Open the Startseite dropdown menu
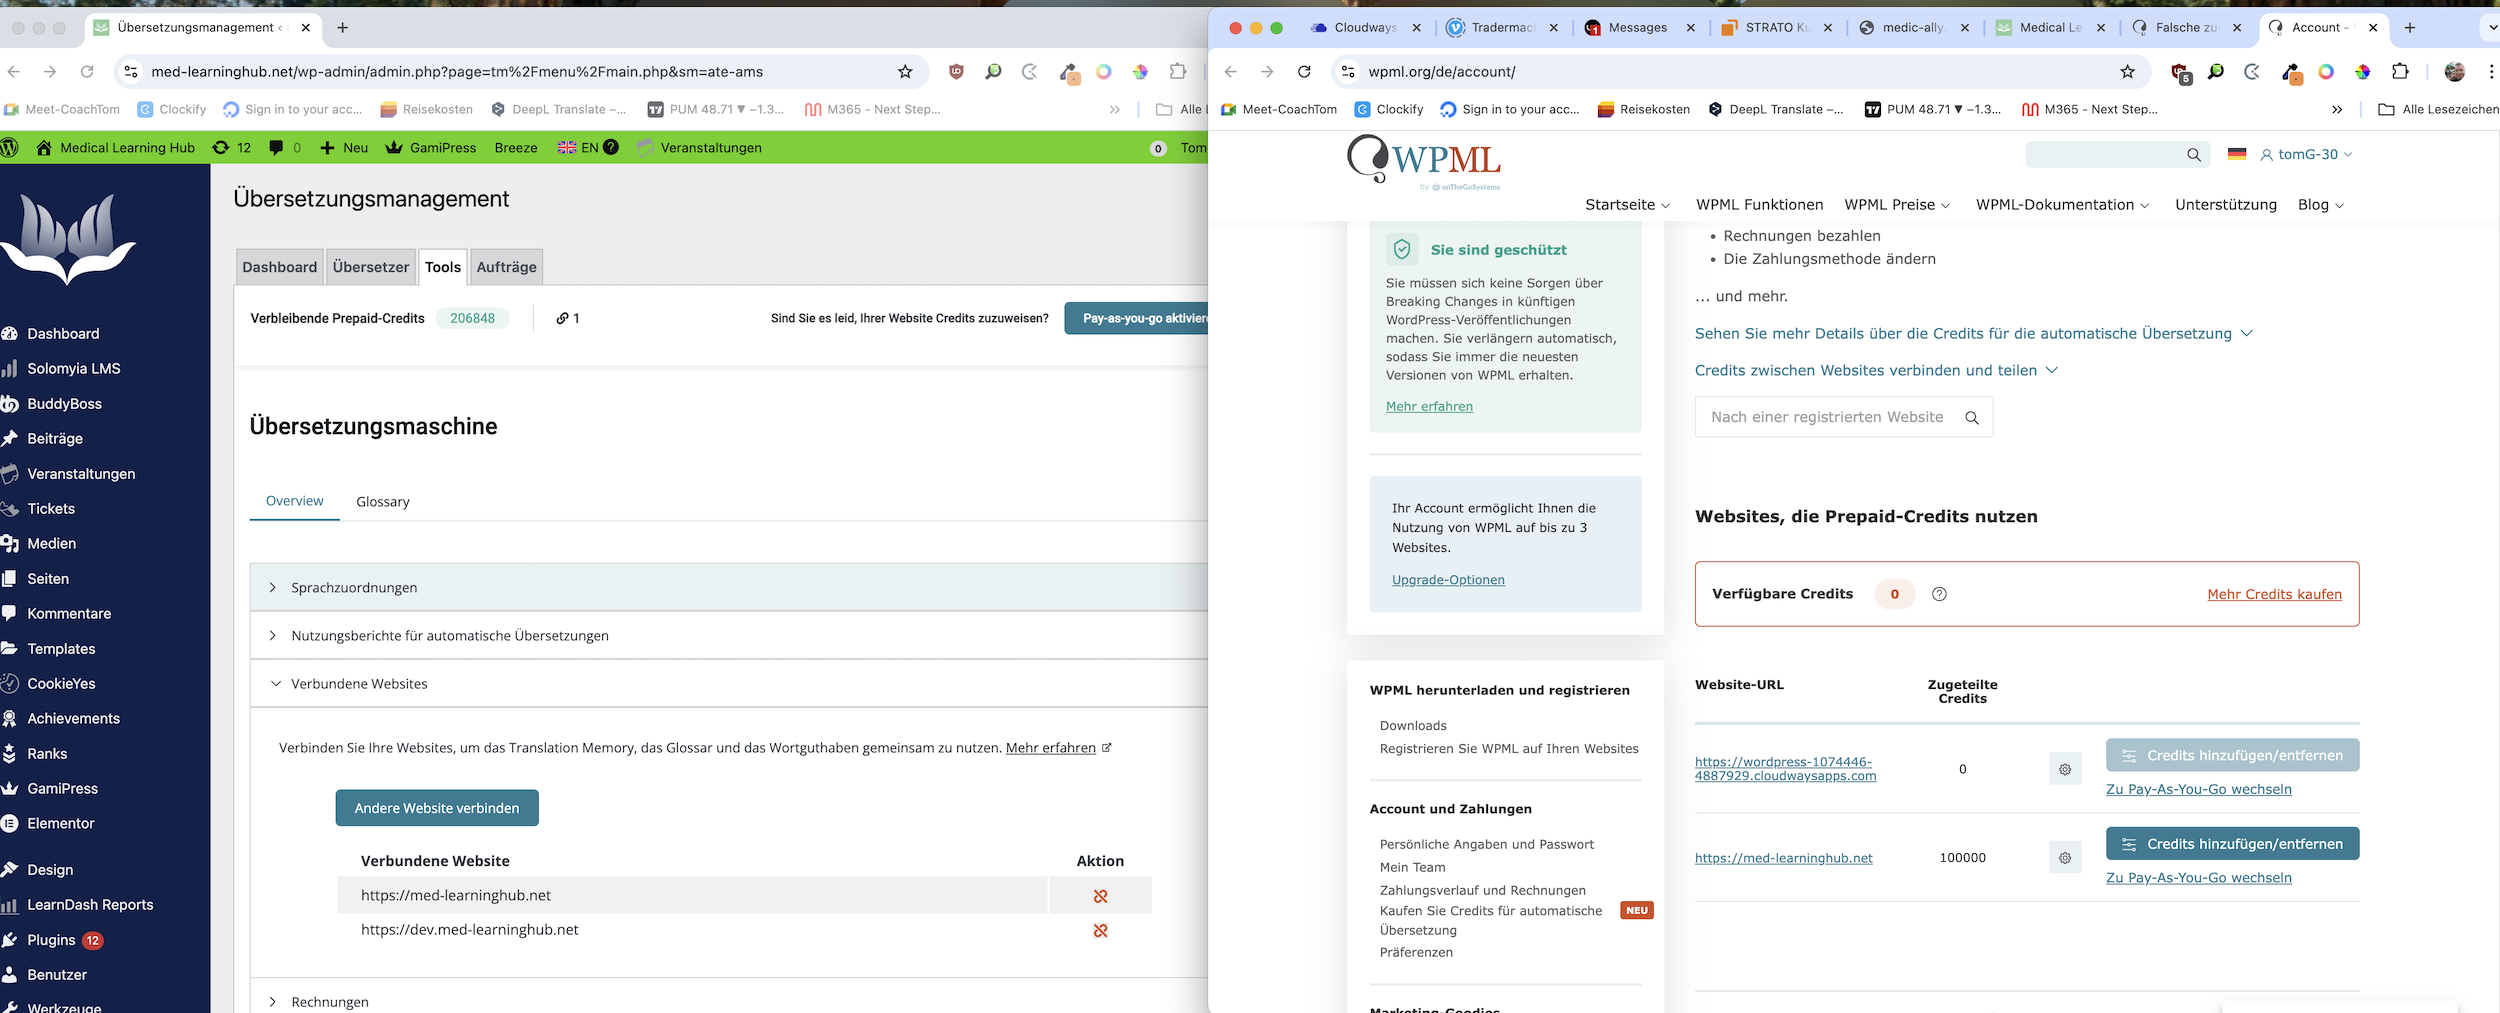The image size is (2500, 1013). 1627,205
